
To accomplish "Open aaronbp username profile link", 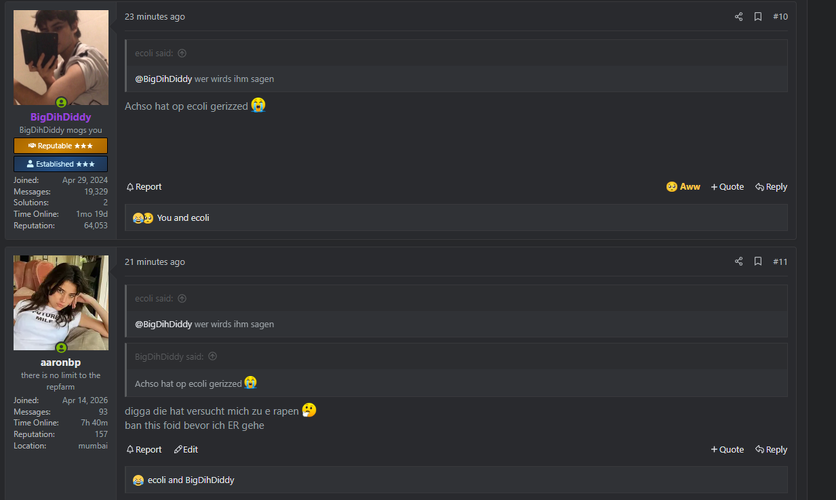I will click(61, 362).
